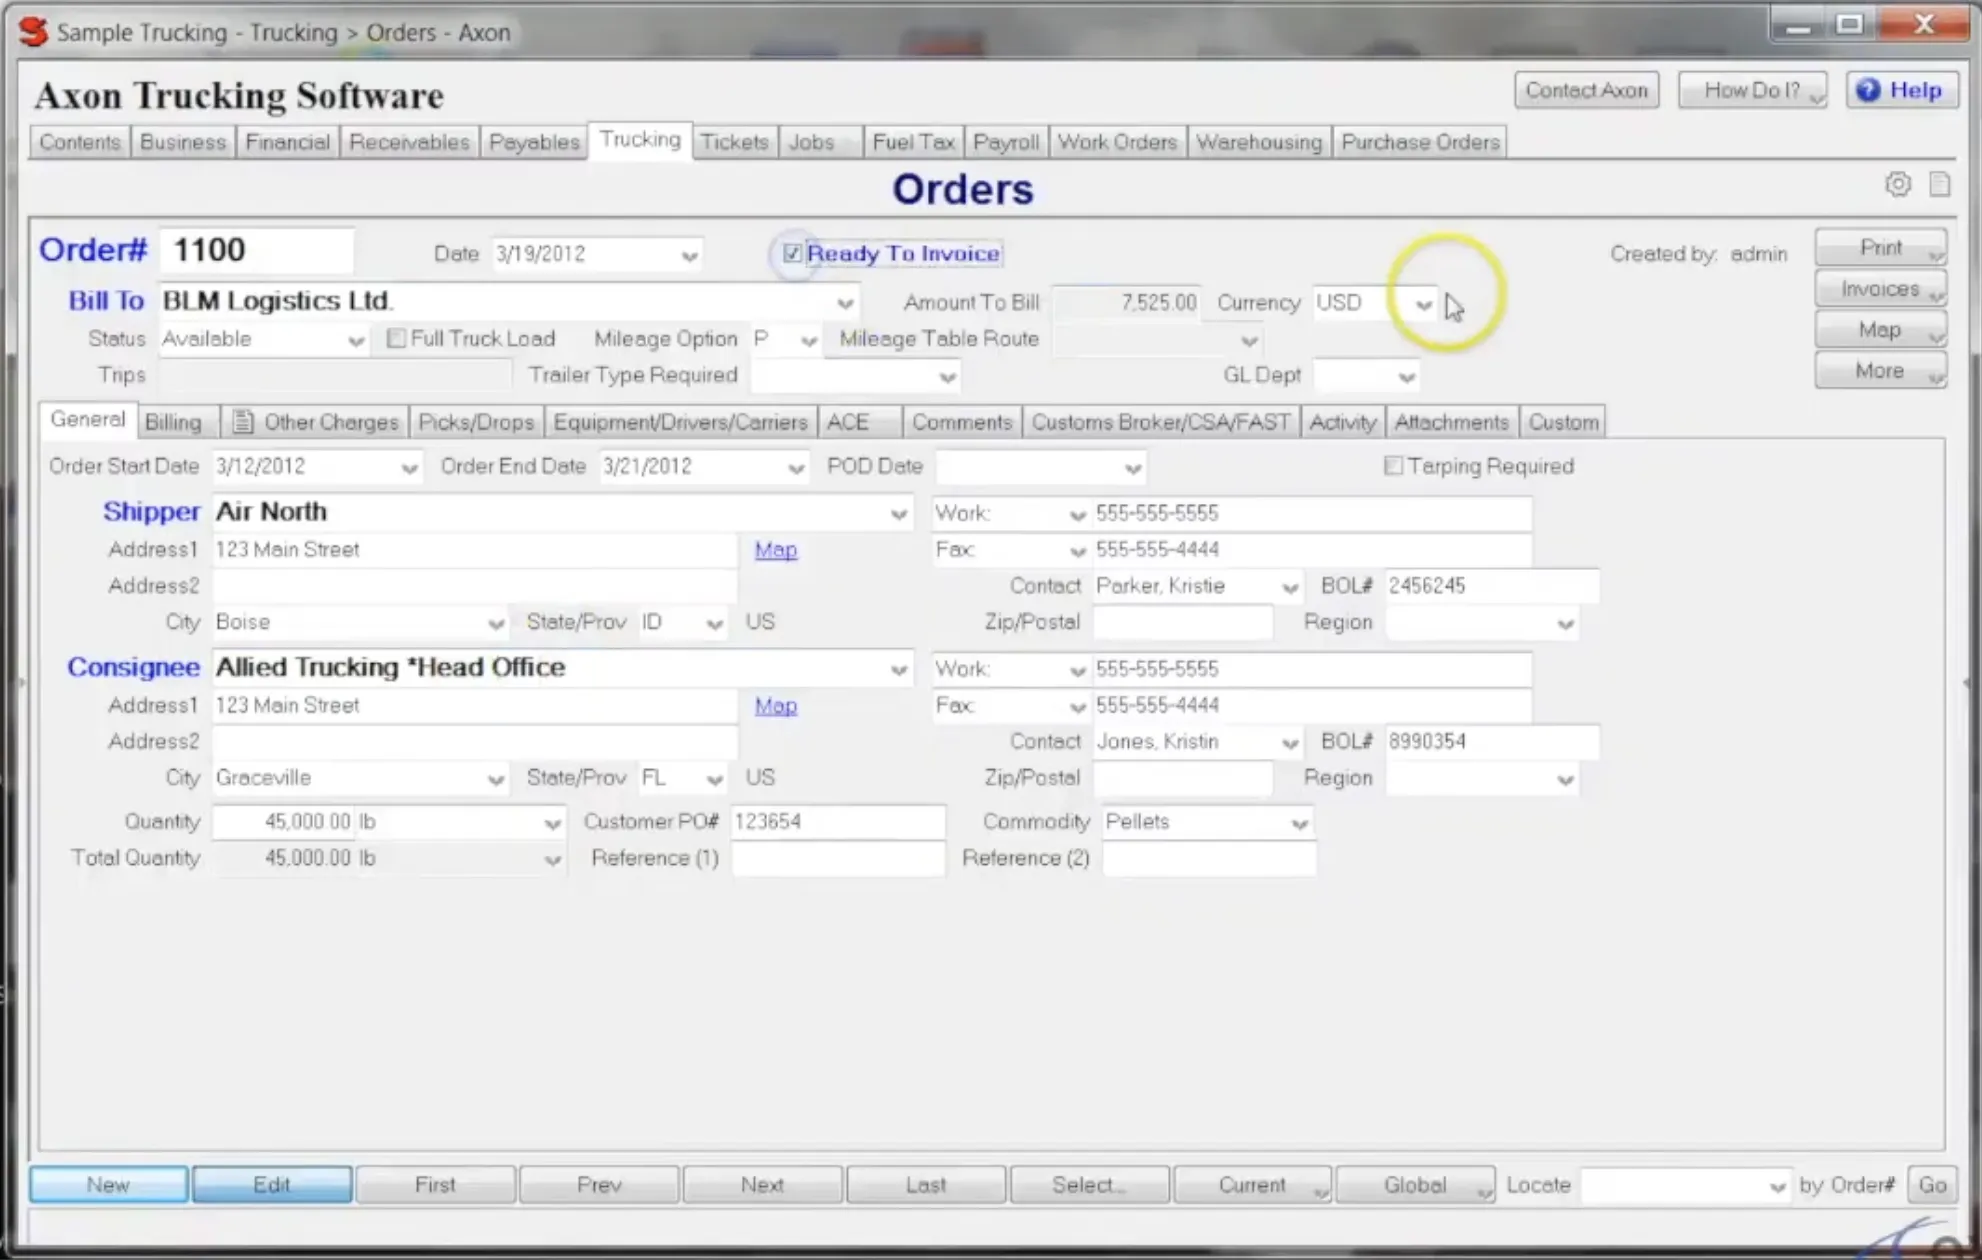Click the page document icon beside gear
Viewport: 1982px width, 1260px height.
tap(1939, 184)
